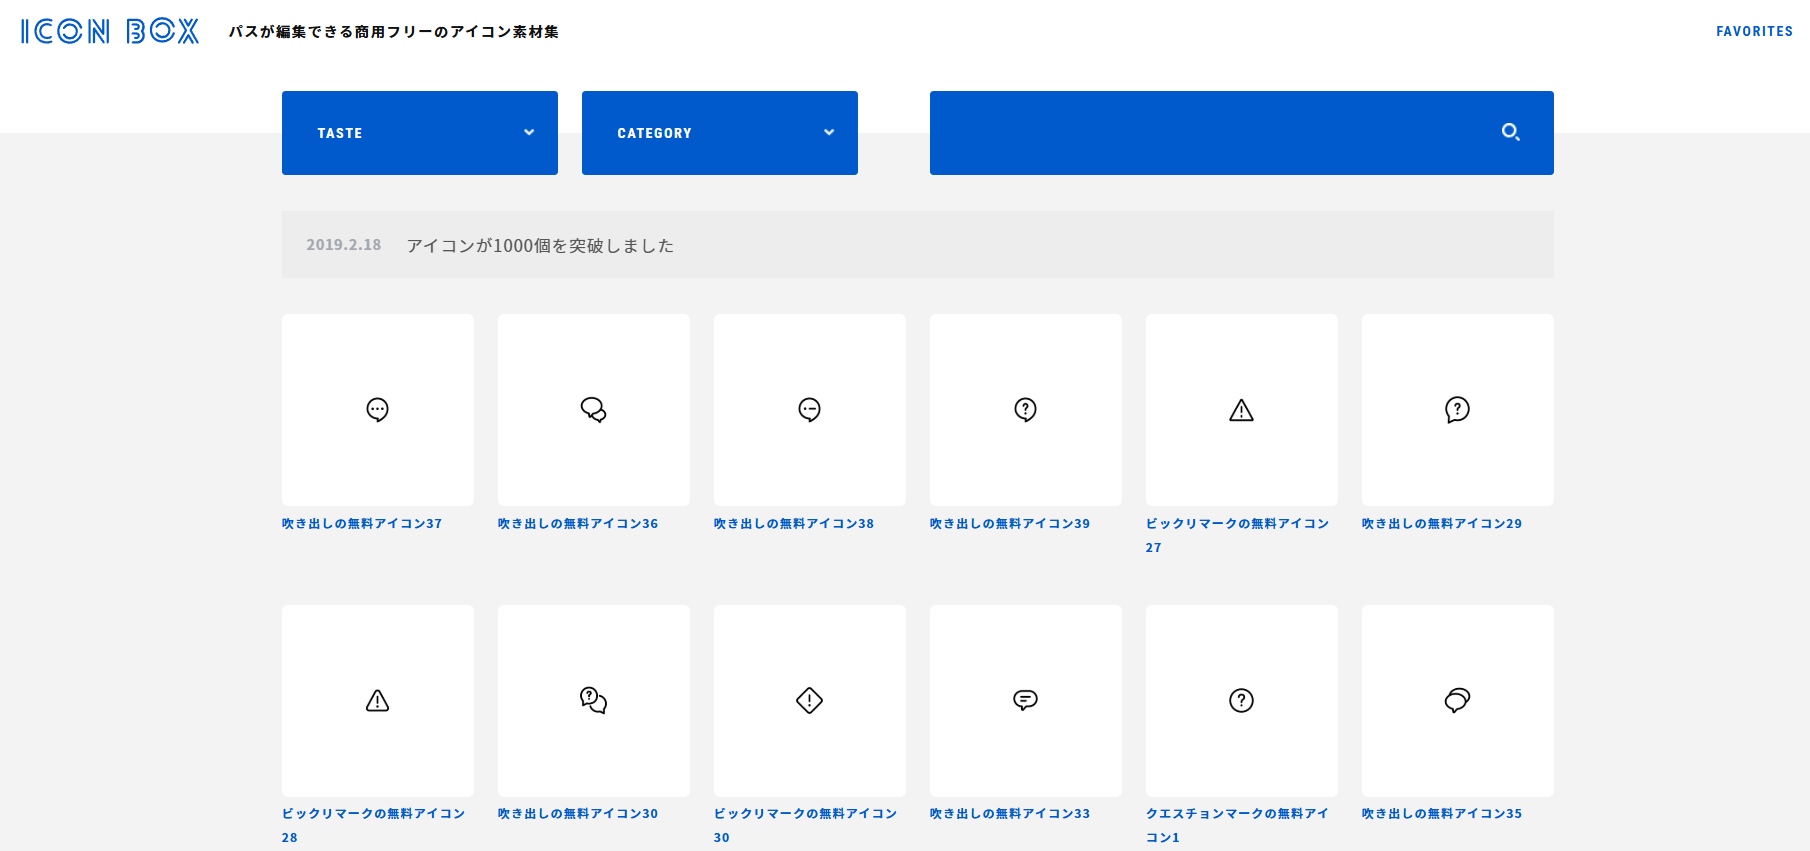Image resolution: width=1810 pixels, height=851 pixels.
Task: Open link 吹き出しの無料アイコン29
Action: click(x=1442, y=523)
